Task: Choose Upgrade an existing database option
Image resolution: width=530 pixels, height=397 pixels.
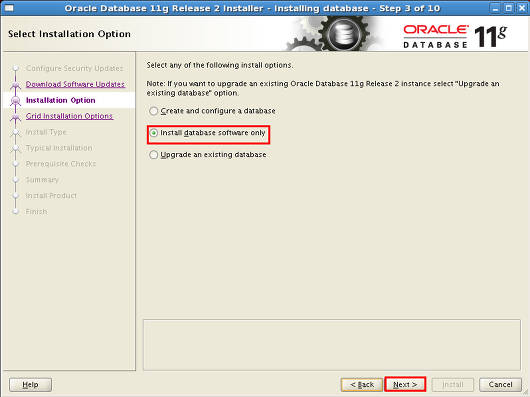Action: tap(208, 155)
